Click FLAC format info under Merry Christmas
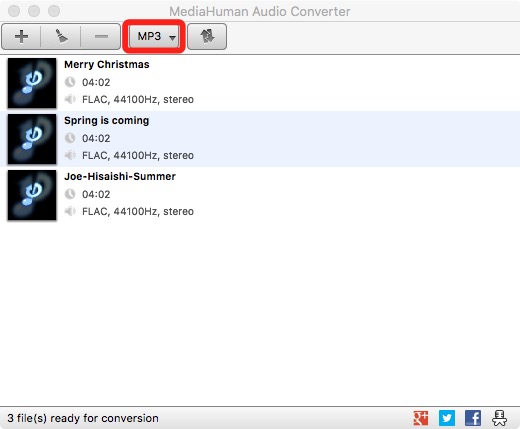The width and height of the screenshot is (520, 429). click(x=138, y=99)
